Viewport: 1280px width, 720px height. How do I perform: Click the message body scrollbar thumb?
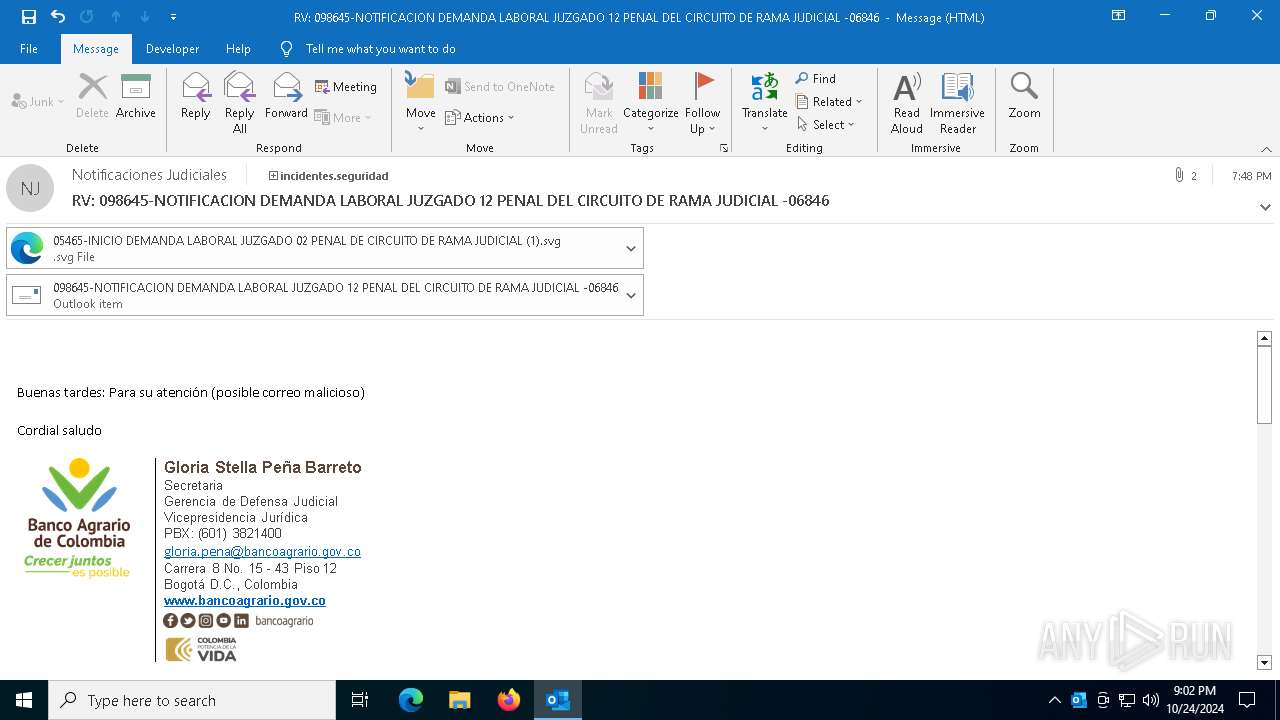(1264, 386)
